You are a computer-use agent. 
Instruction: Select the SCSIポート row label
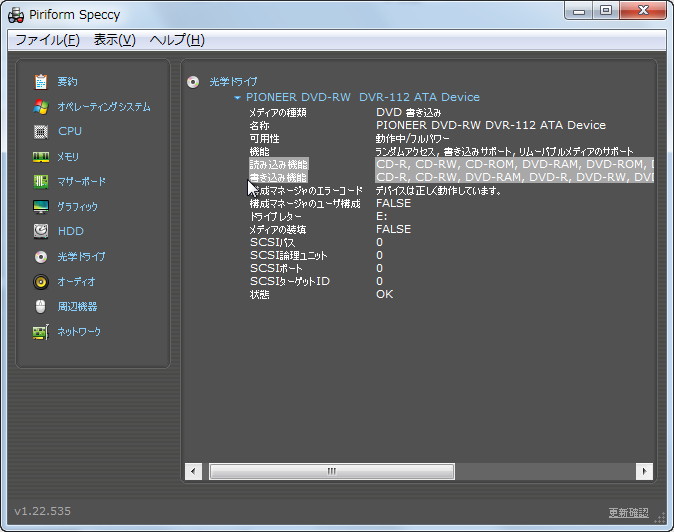pos(276,268)
